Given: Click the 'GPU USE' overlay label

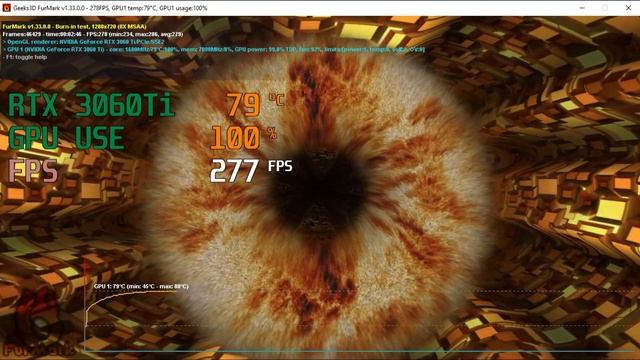Looking at the screenshot, I should (x=66, y=138).
